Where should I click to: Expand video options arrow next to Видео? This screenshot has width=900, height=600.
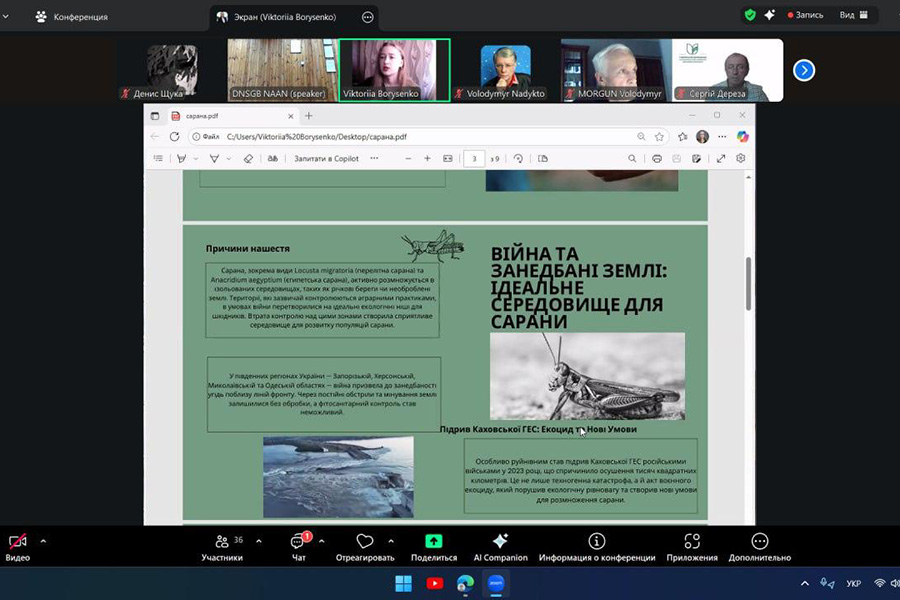click(43, 541)
